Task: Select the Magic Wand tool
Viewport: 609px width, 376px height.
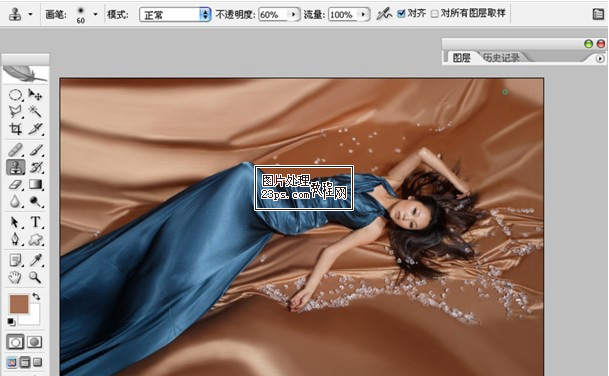Action: point(35,112)
